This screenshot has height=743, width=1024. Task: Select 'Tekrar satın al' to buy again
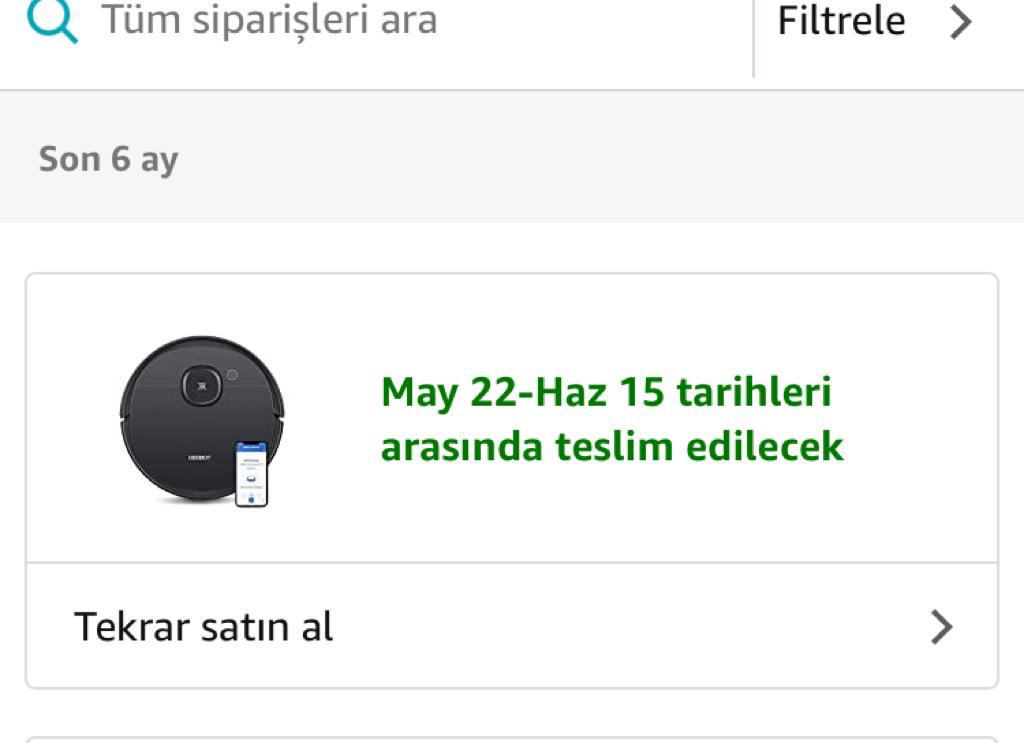pos(203,627)
